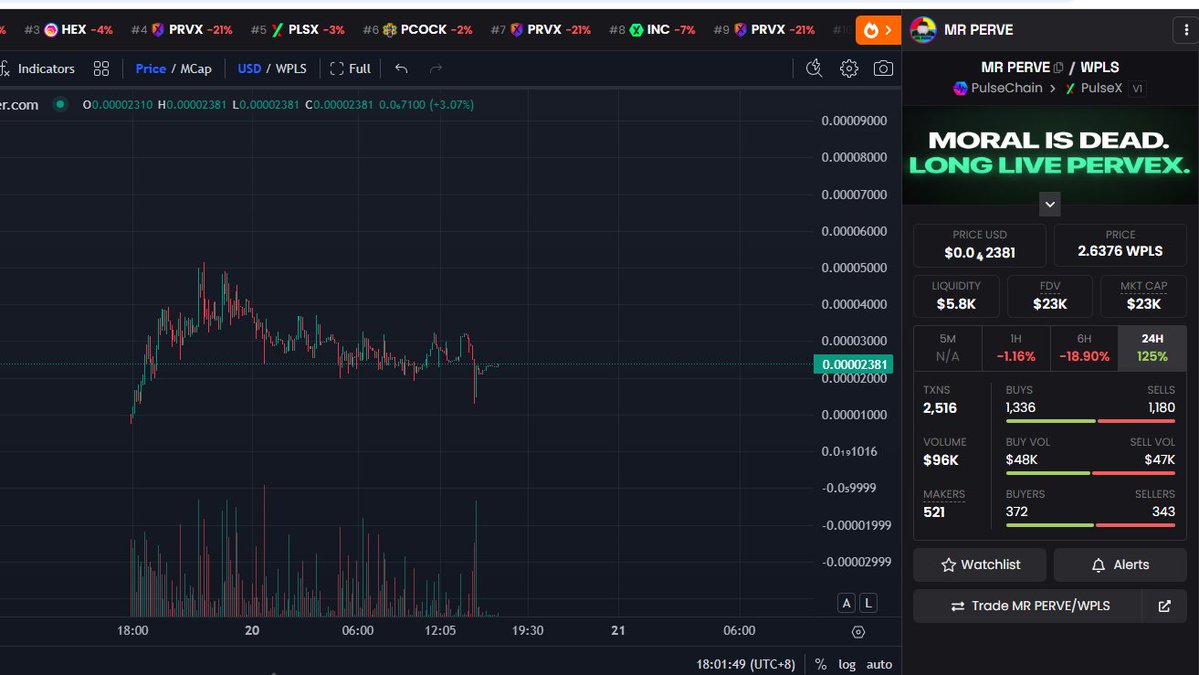Click the TXNS 2,516 stat
The image size is (1199, 675).
(940, 400)
